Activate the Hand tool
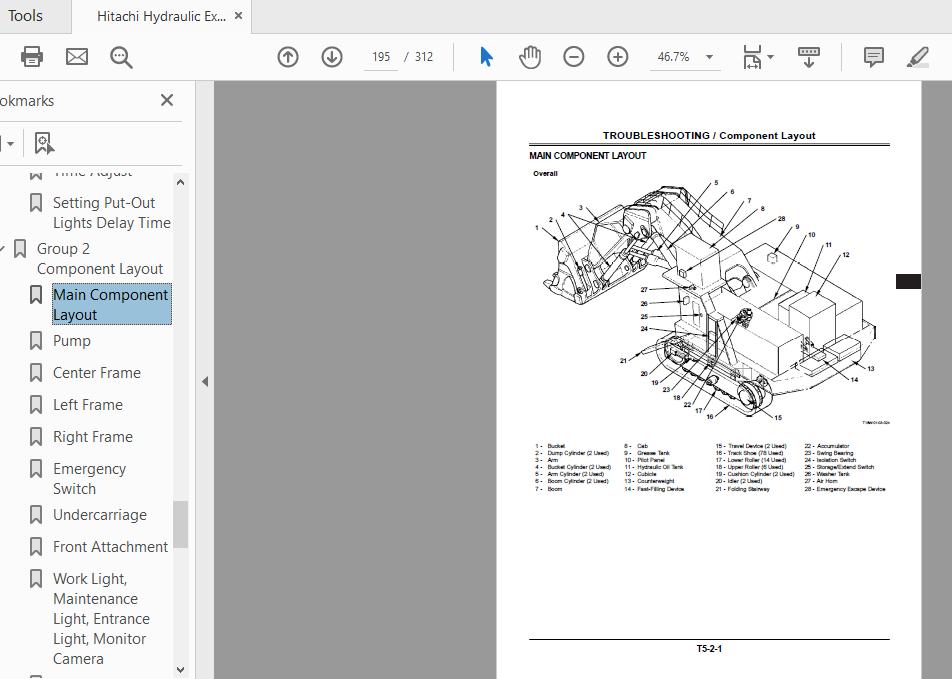This screenshot has width=952, height=679. tap(530, 57)
